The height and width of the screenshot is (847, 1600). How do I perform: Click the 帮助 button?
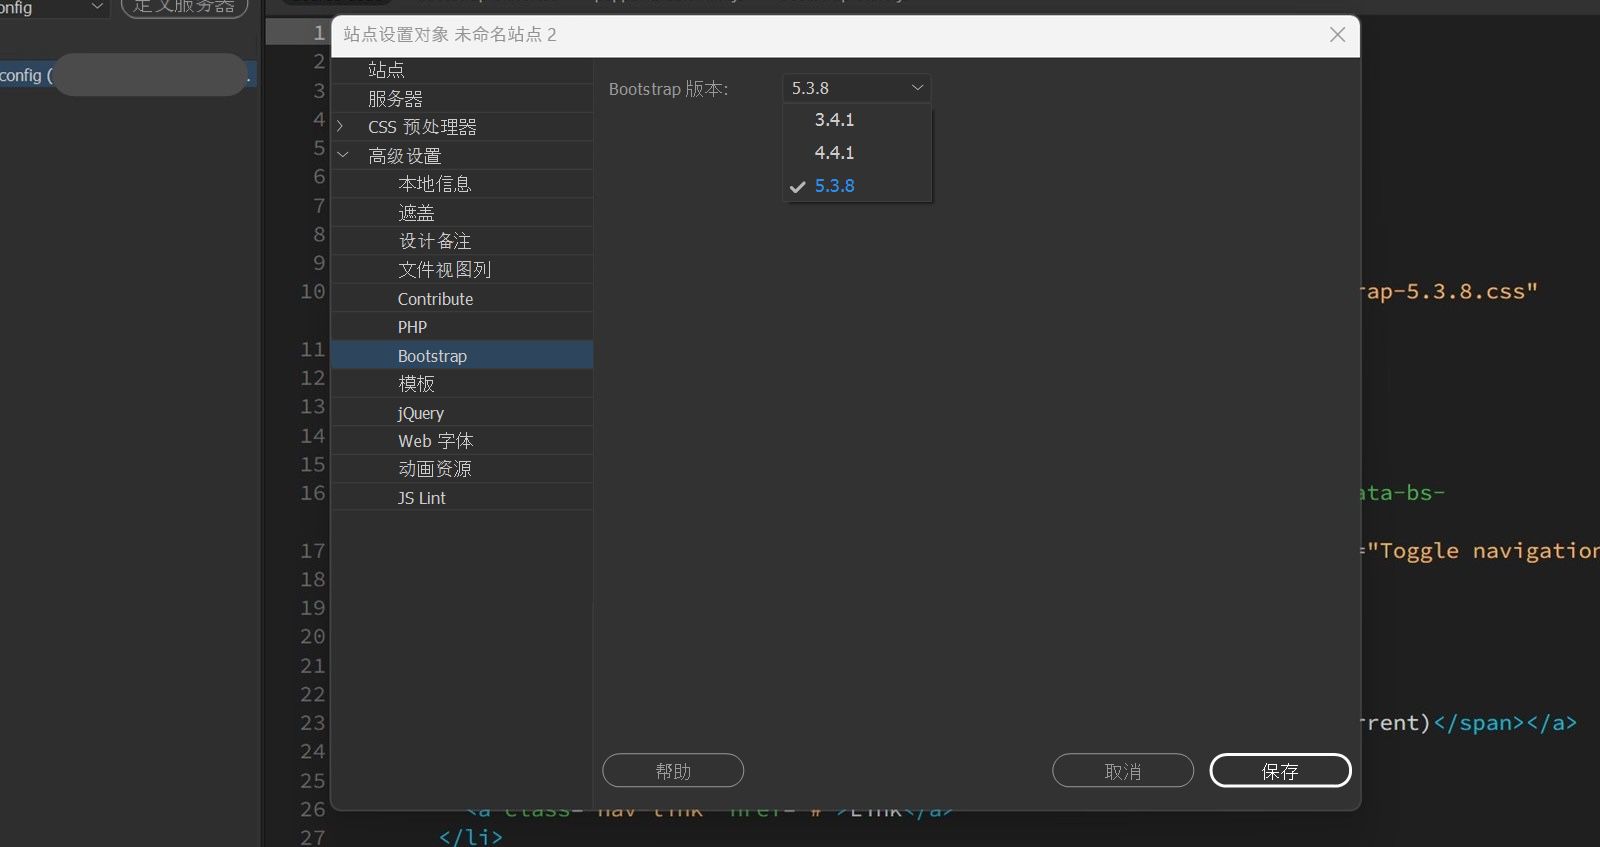pos(673,771)
